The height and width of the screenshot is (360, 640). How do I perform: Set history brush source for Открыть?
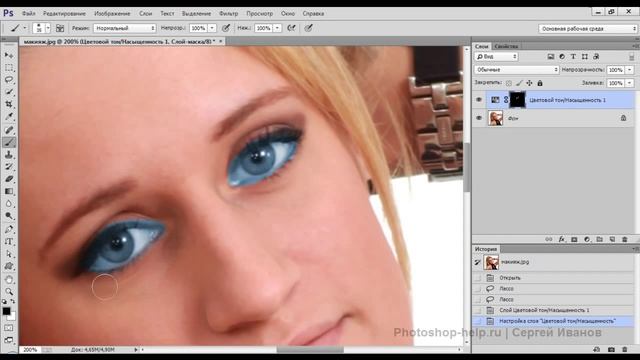click(478, 278)
